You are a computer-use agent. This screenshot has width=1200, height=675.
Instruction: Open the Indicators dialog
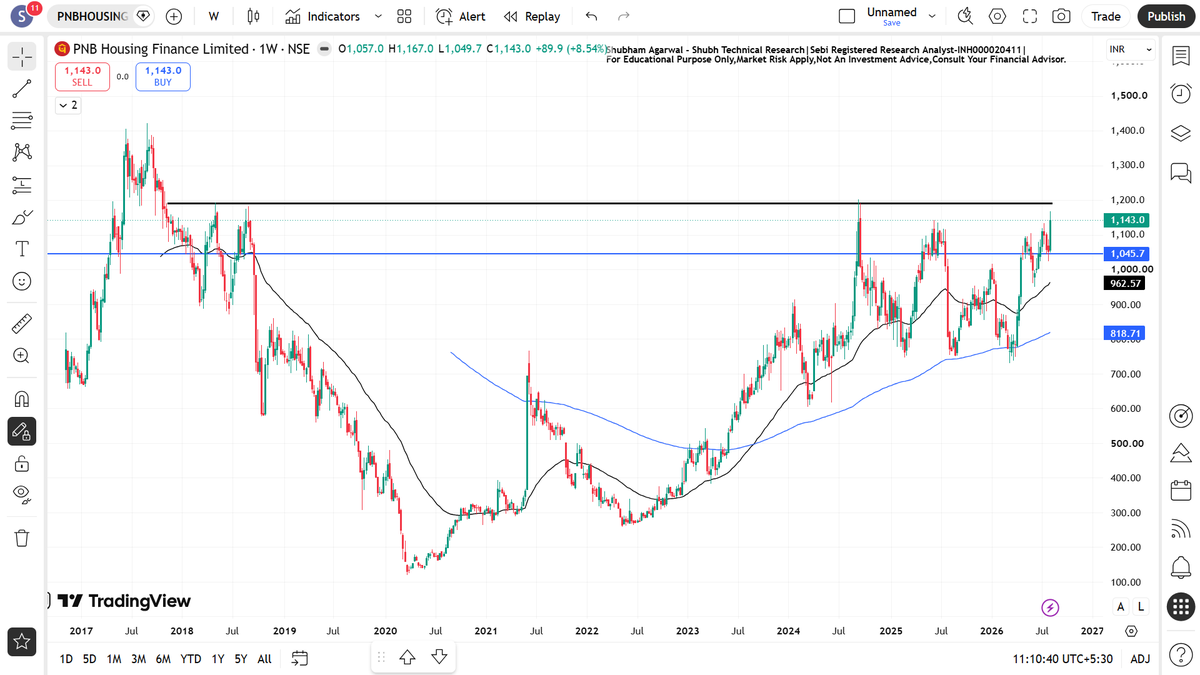[x=322, y=16]
